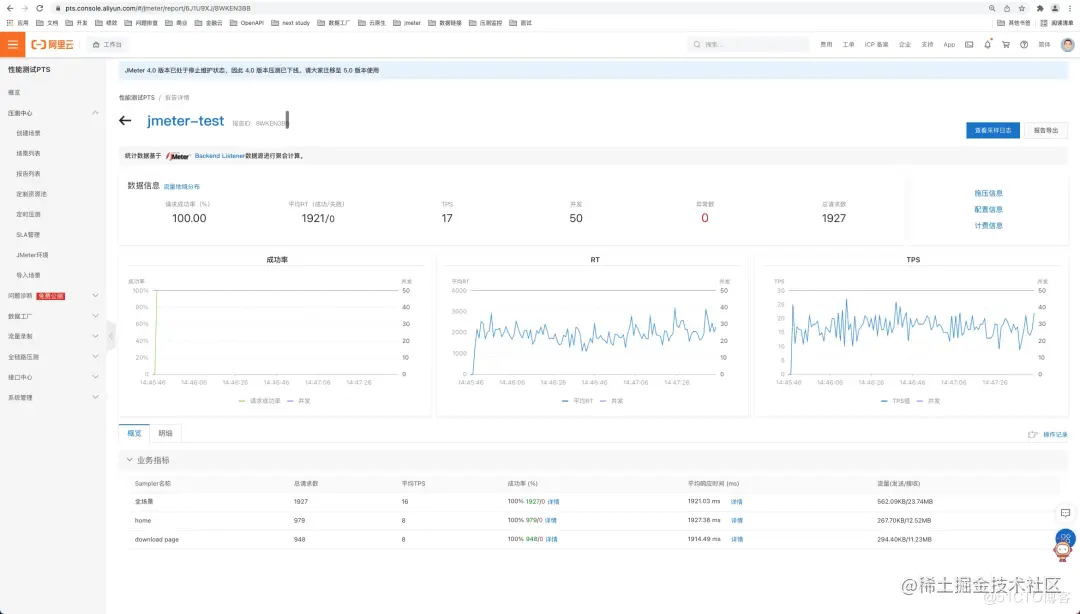Open the chat feedback icon at right edge
The image size is (1080, 614).
click(x=1065, y=513)
